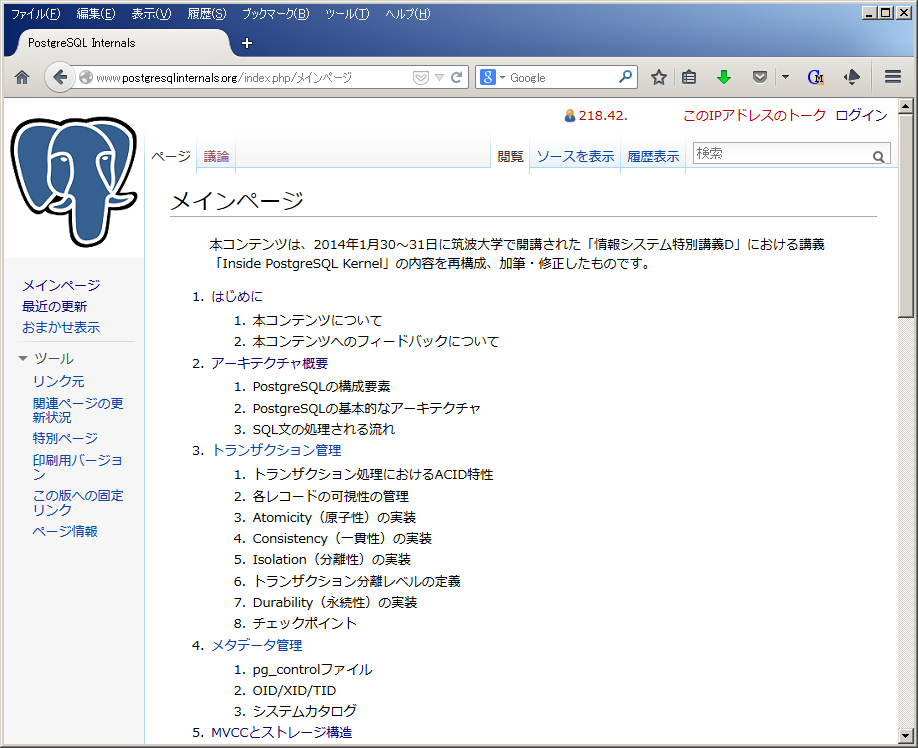Show bookmarks list icon
Image resolution: width=918 pixels, height=748 pixels.
tap(689, 77)
